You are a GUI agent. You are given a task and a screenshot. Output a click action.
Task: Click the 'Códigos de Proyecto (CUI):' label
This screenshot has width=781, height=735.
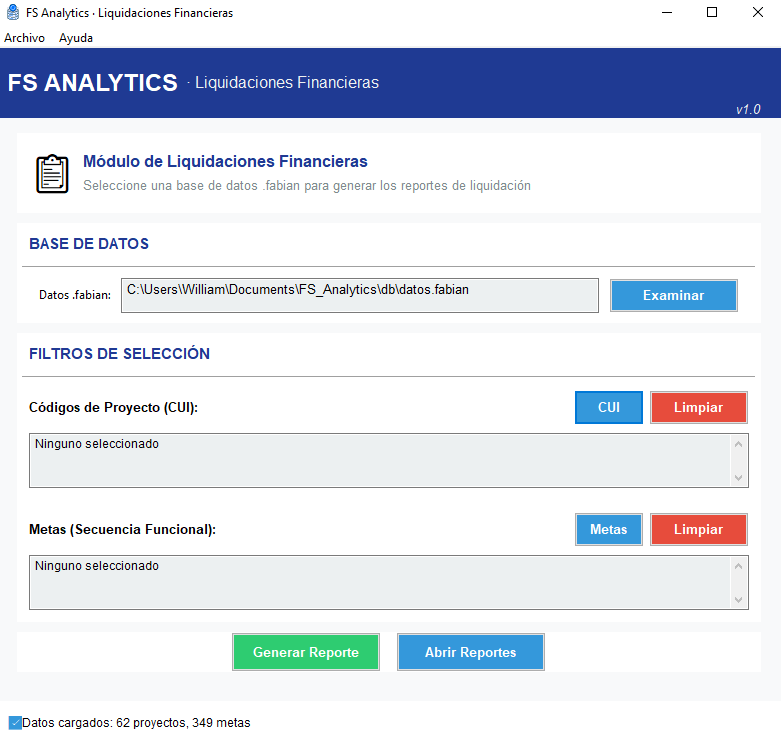[x=114, y=407]
